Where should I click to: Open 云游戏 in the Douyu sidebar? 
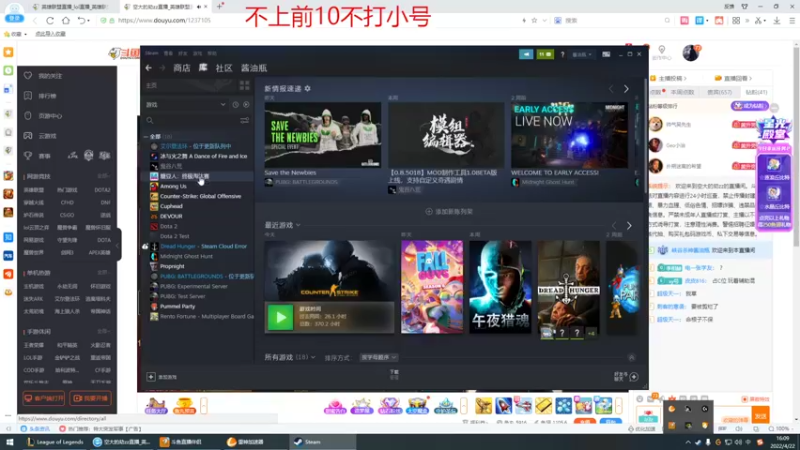tap(47, 136)
